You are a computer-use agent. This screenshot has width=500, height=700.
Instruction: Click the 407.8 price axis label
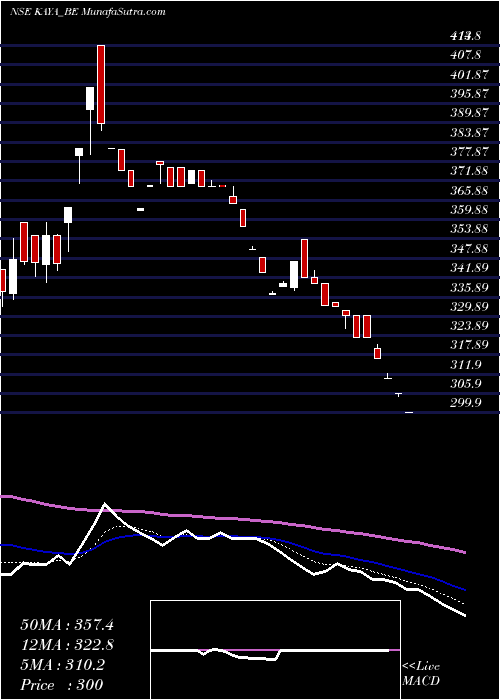[x=466, y=55]
